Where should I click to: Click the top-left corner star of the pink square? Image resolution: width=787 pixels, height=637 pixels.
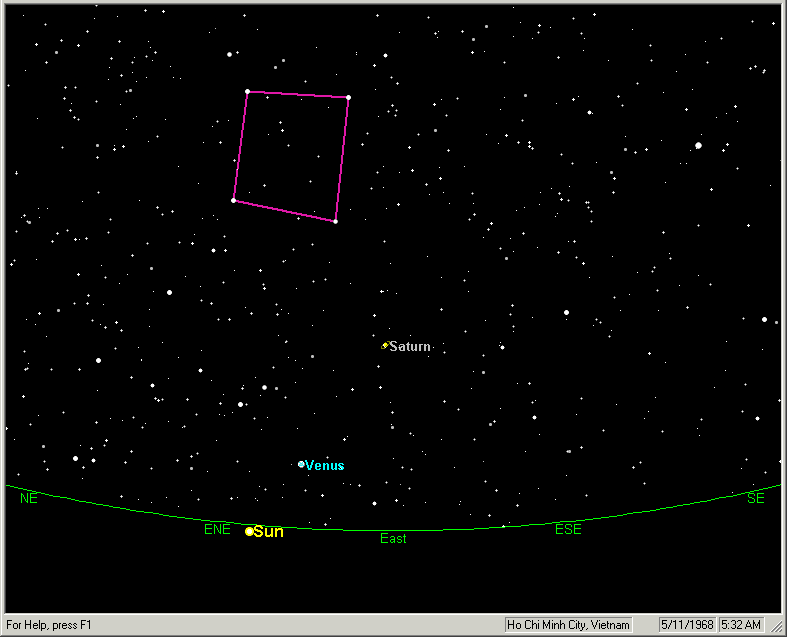[247, 92]
